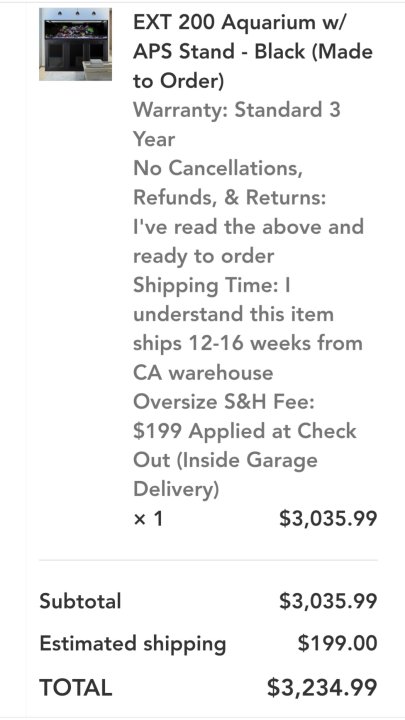Click the EXT 200 Aquarium product title
The image size is (405, 720).
pyautogui.click(x=253, y=51)
